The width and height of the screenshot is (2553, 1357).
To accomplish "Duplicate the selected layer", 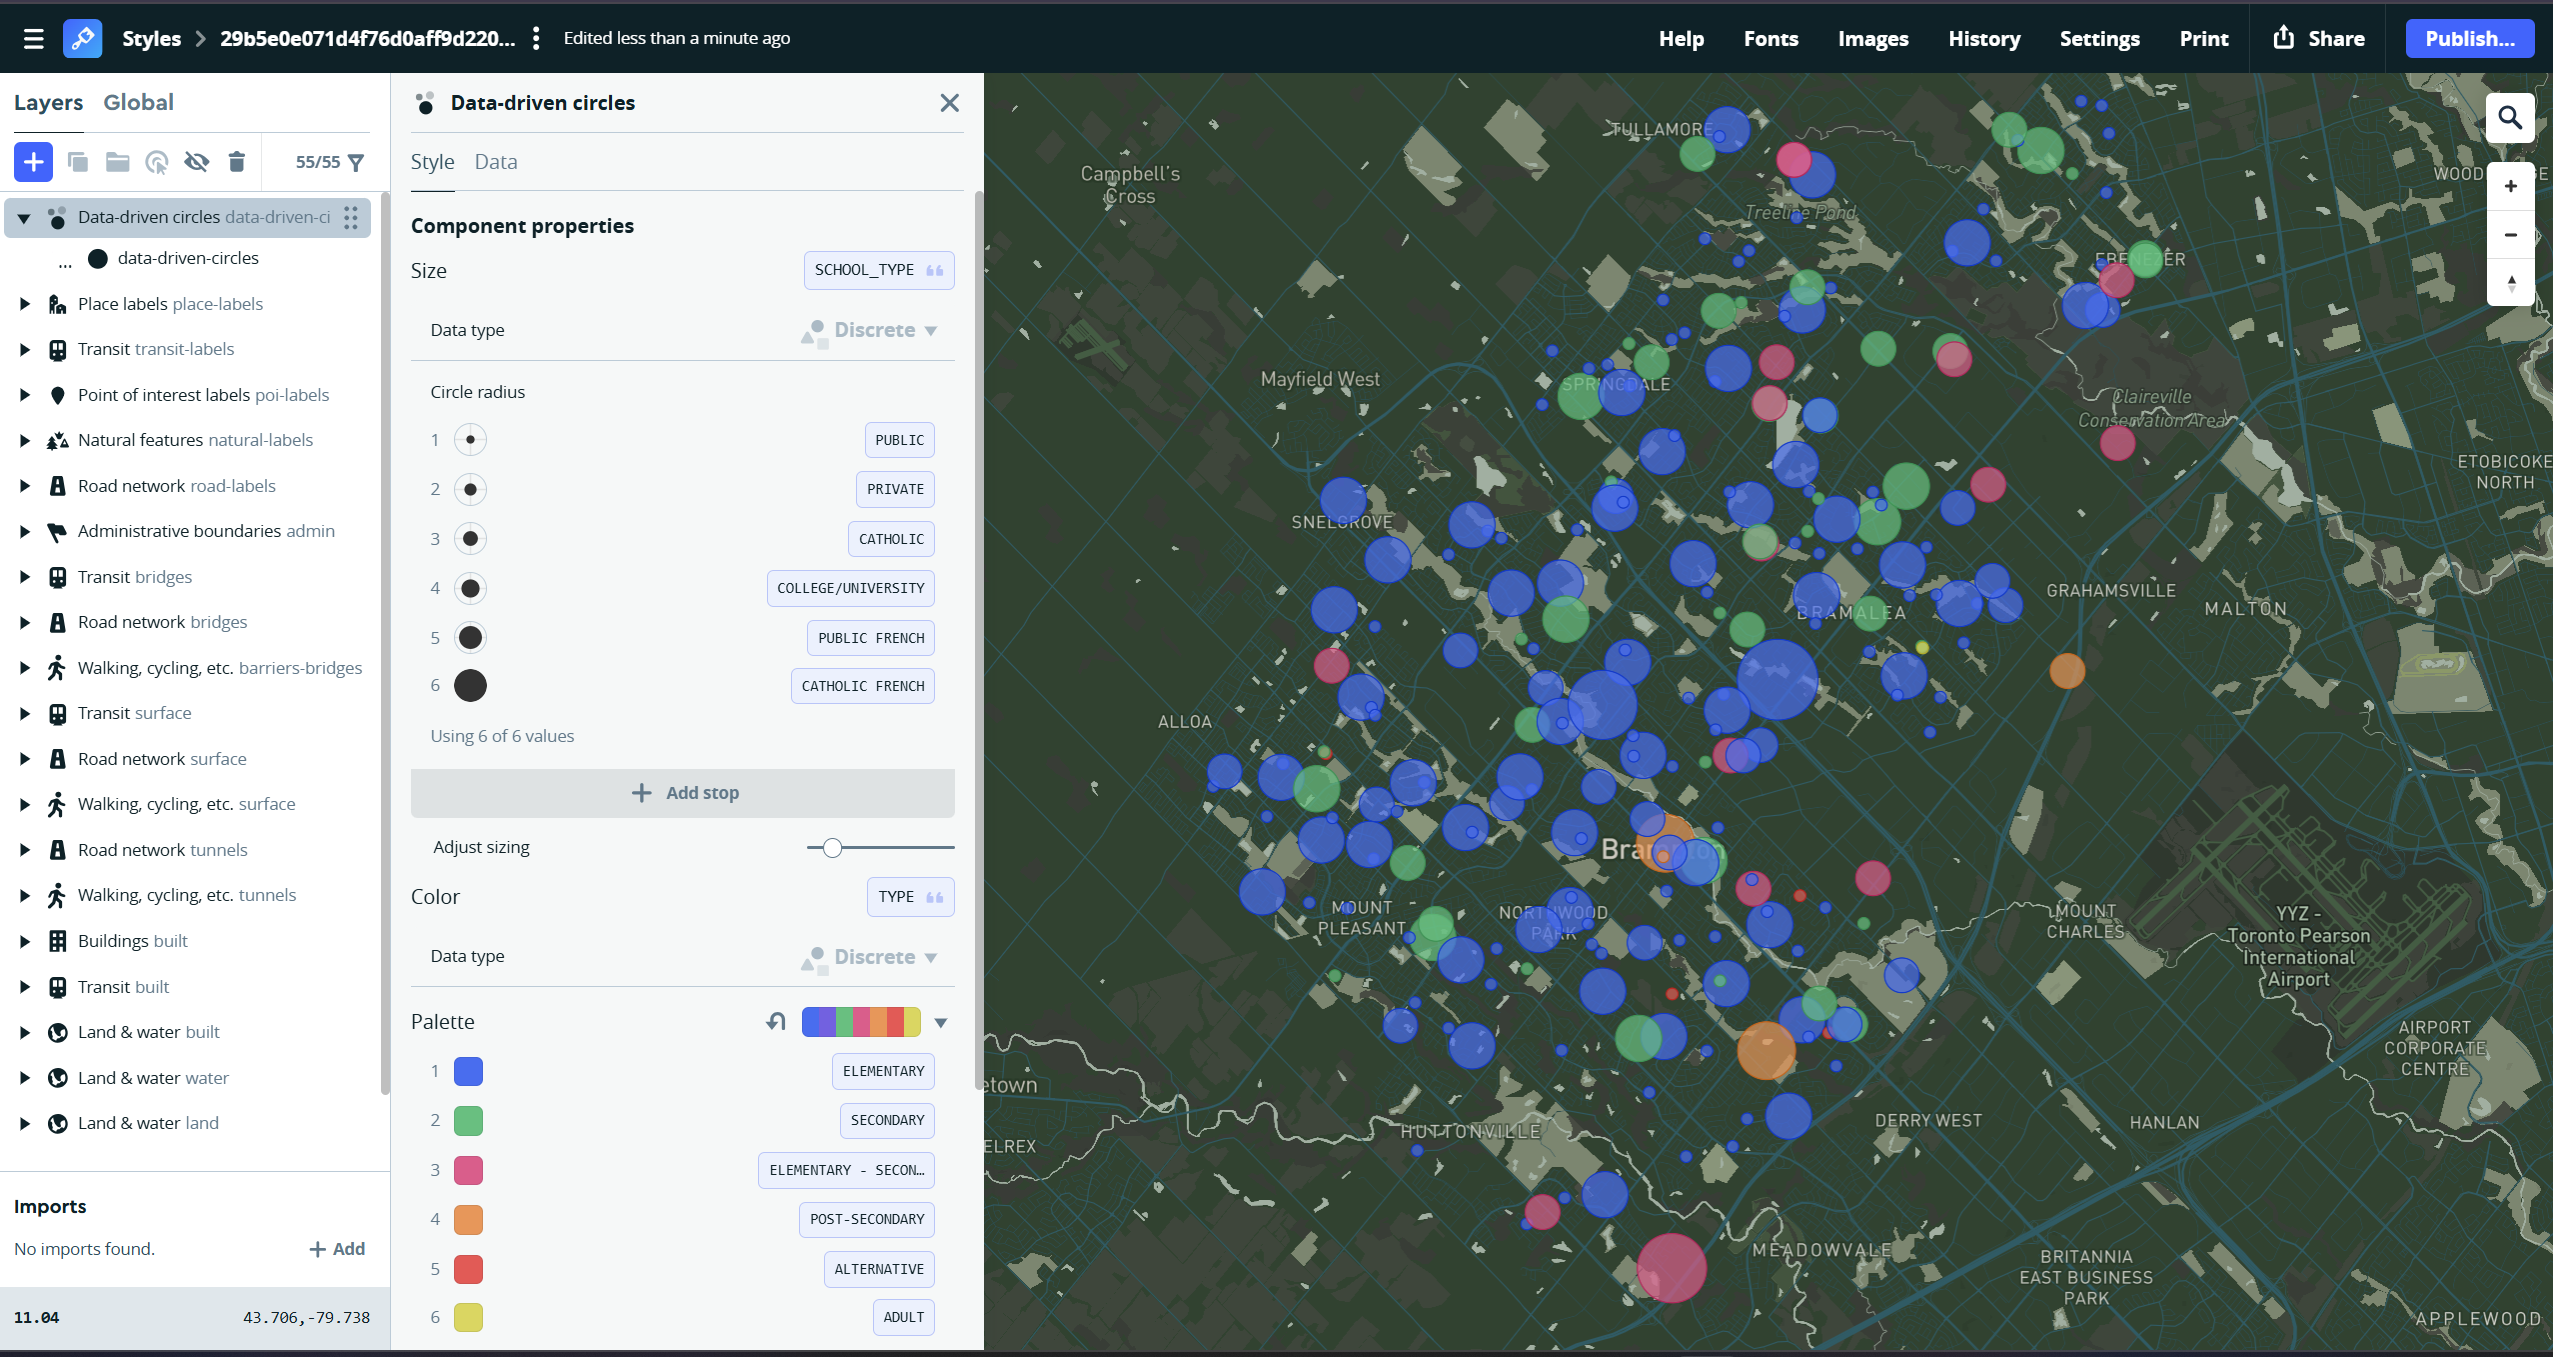I will click(x=78, y=161).
